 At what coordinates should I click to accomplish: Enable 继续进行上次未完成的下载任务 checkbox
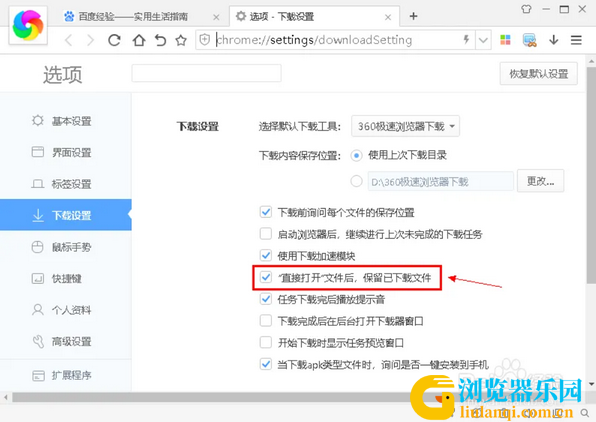(266, 234)
